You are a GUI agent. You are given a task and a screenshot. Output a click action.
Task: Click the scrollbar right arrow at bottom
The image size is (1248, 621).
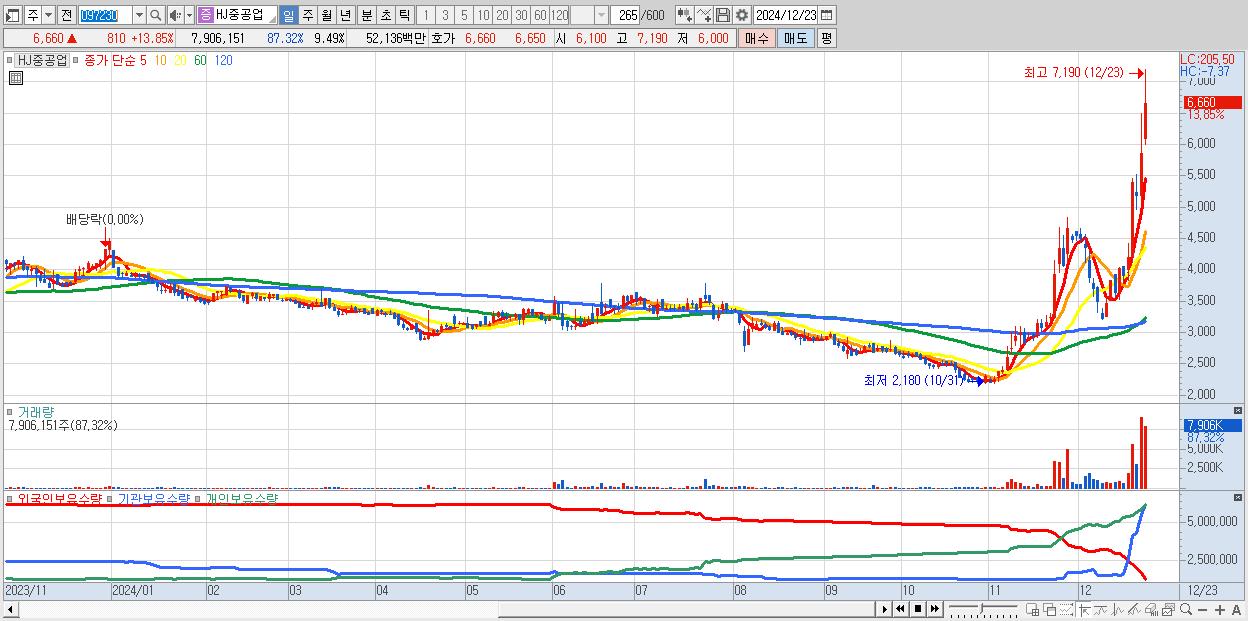[884, 609]
